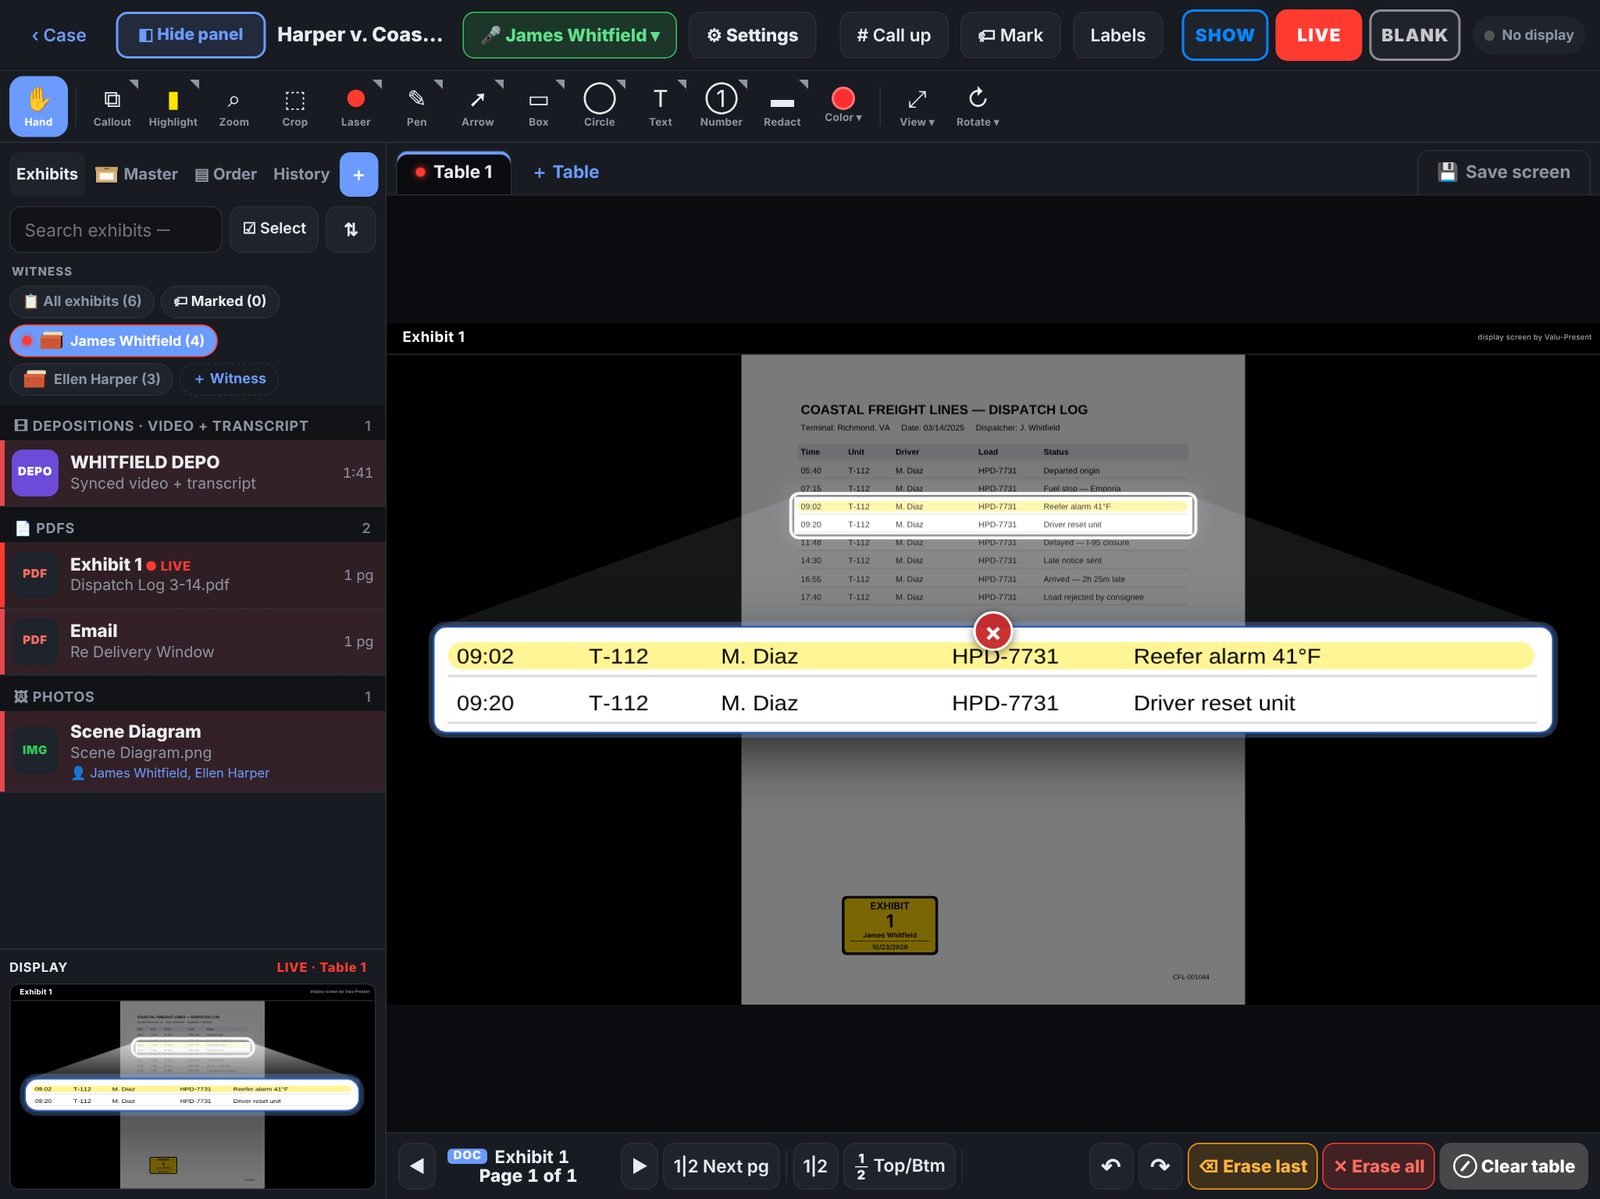Select the Circle tool
Viewport: 1600px width, 1199px height.
pos(600,106)
